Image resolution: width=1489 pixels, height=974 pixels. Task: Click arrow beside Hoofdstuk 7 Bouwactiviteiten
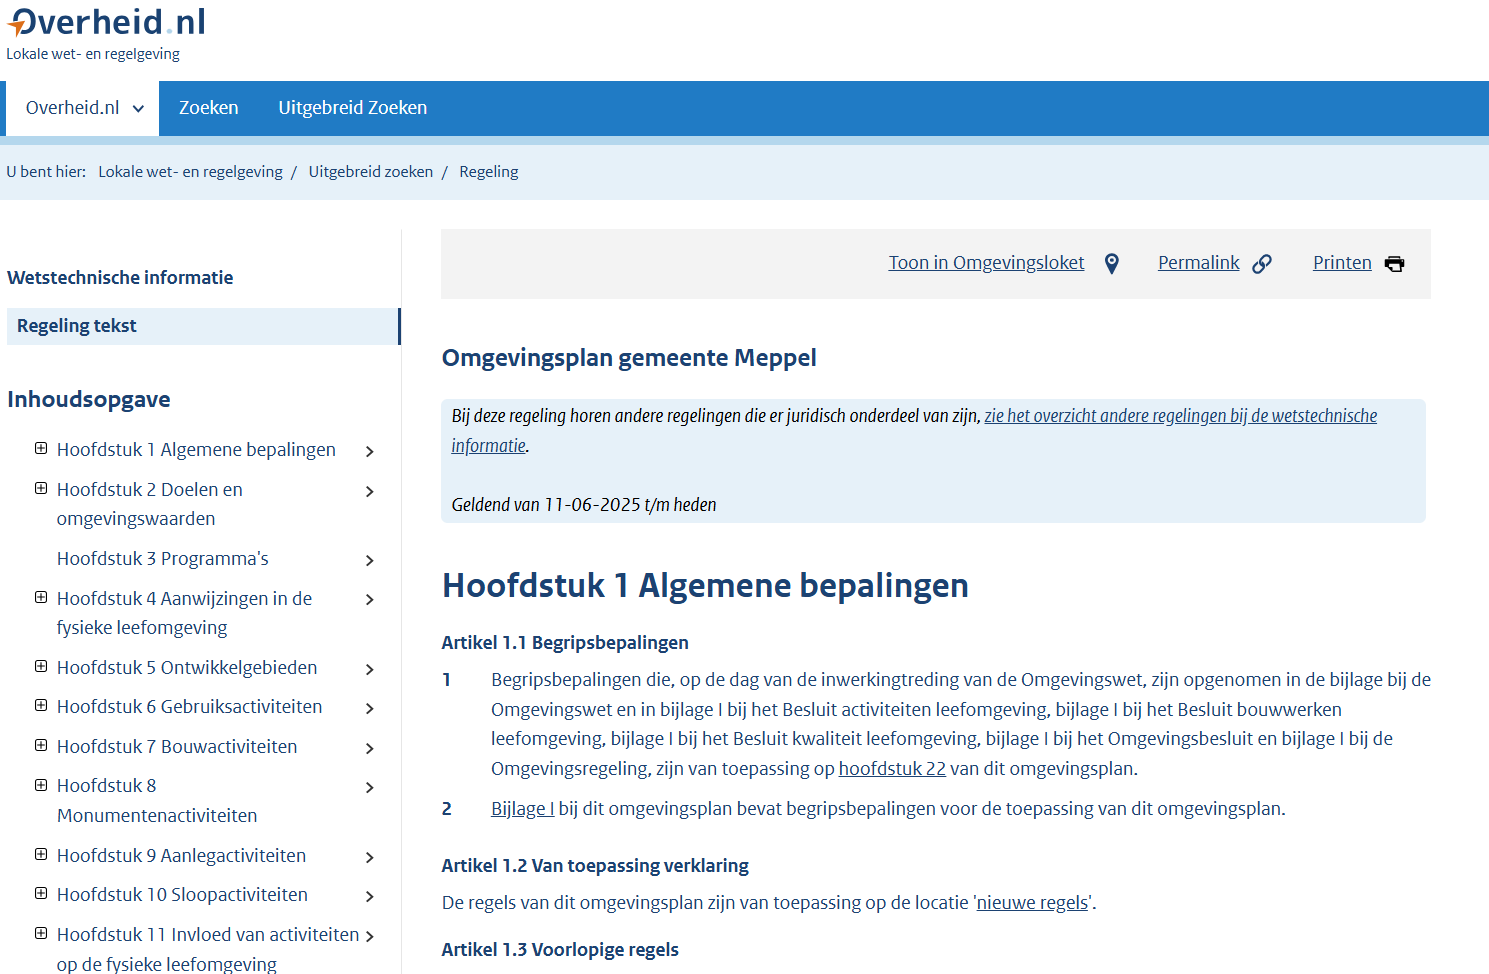pyautogui.click(x=370, y=748)
